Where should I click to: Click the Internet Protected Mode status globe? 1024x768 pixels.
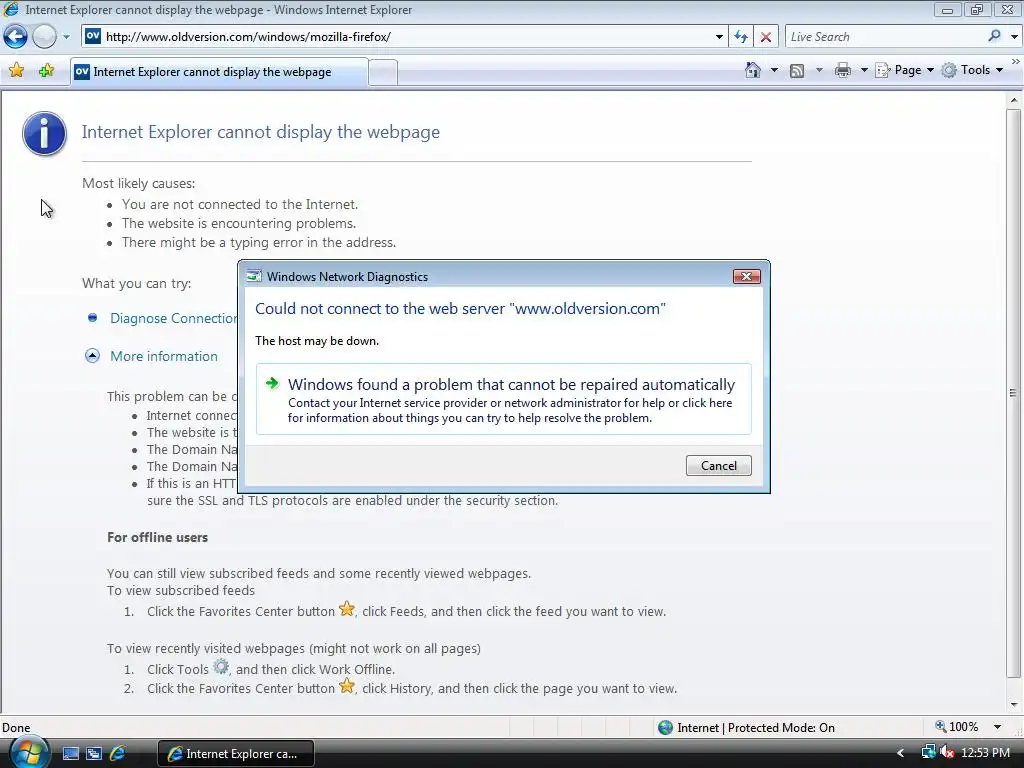[665, 728]
